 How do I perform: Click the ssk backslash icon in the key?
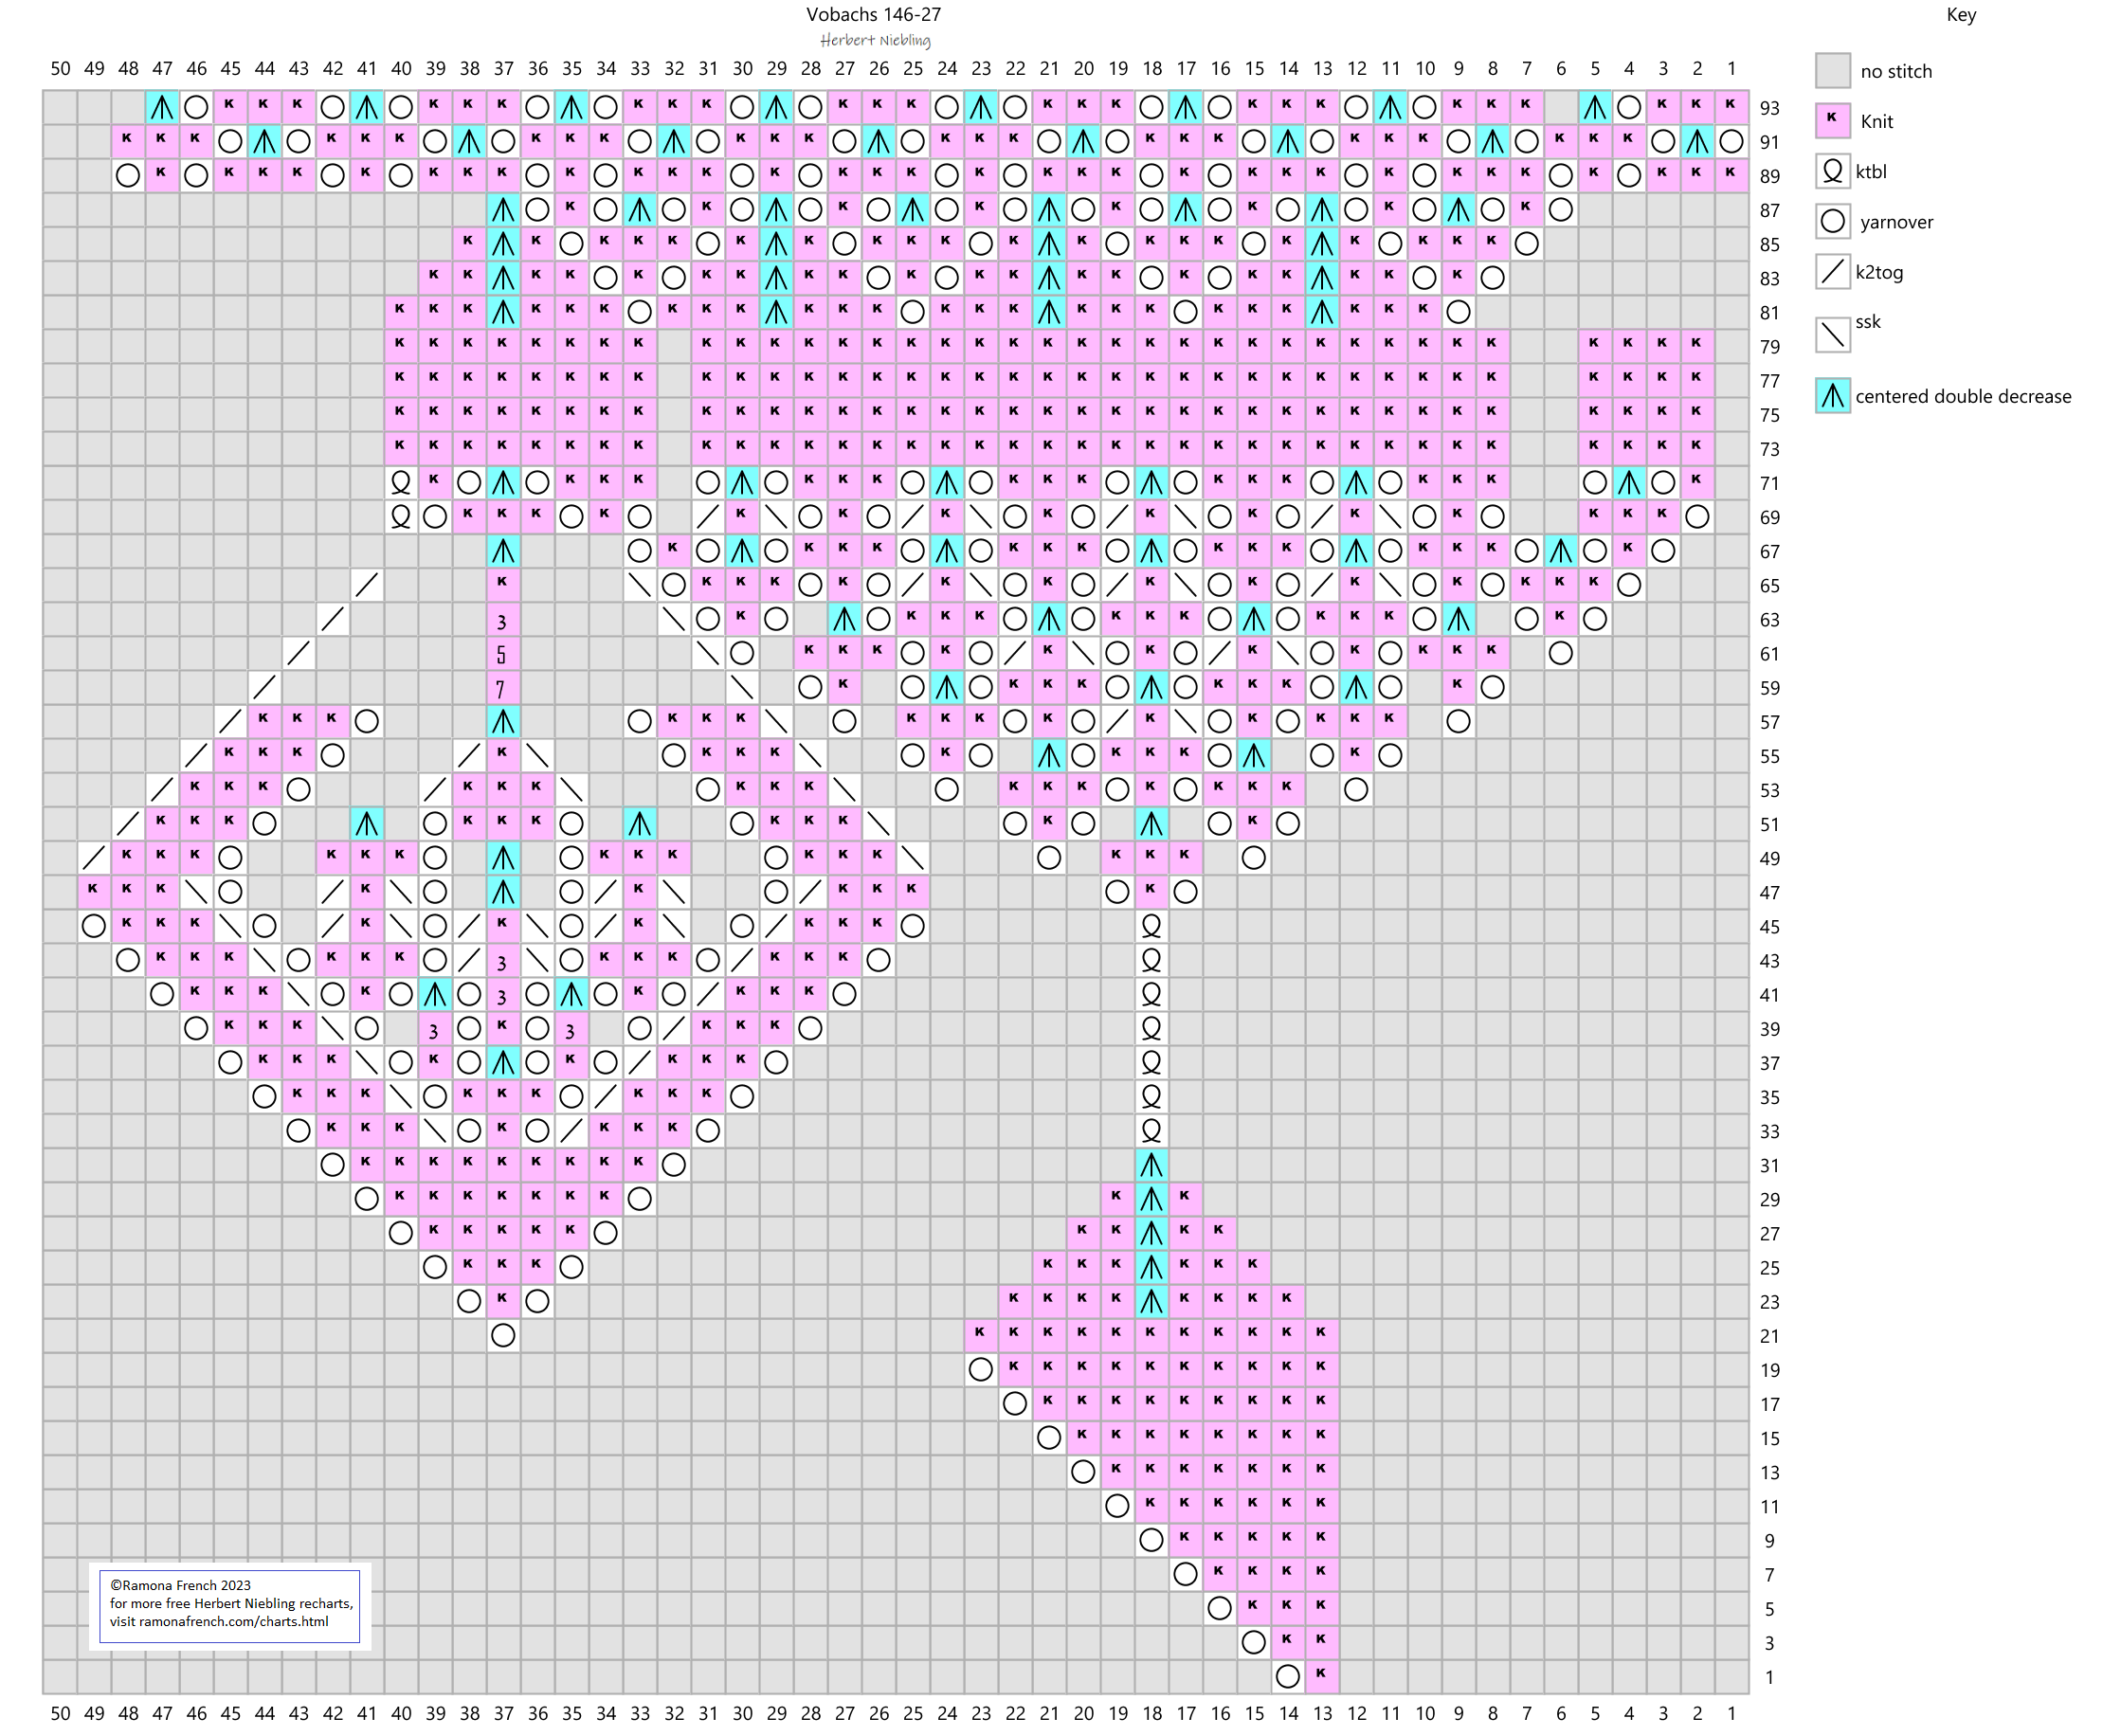point(1832,334)
